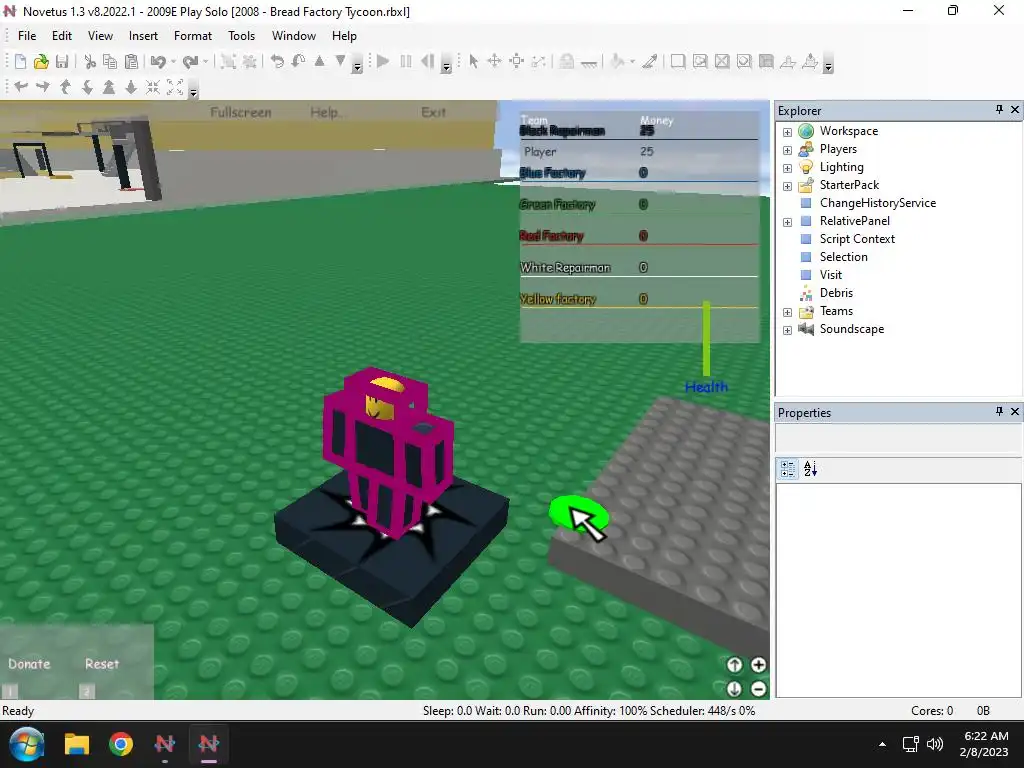Expand the StarterPack node in Explorer
The image size is (1024, 768).
pyautogui.click(x=787, y=186)
